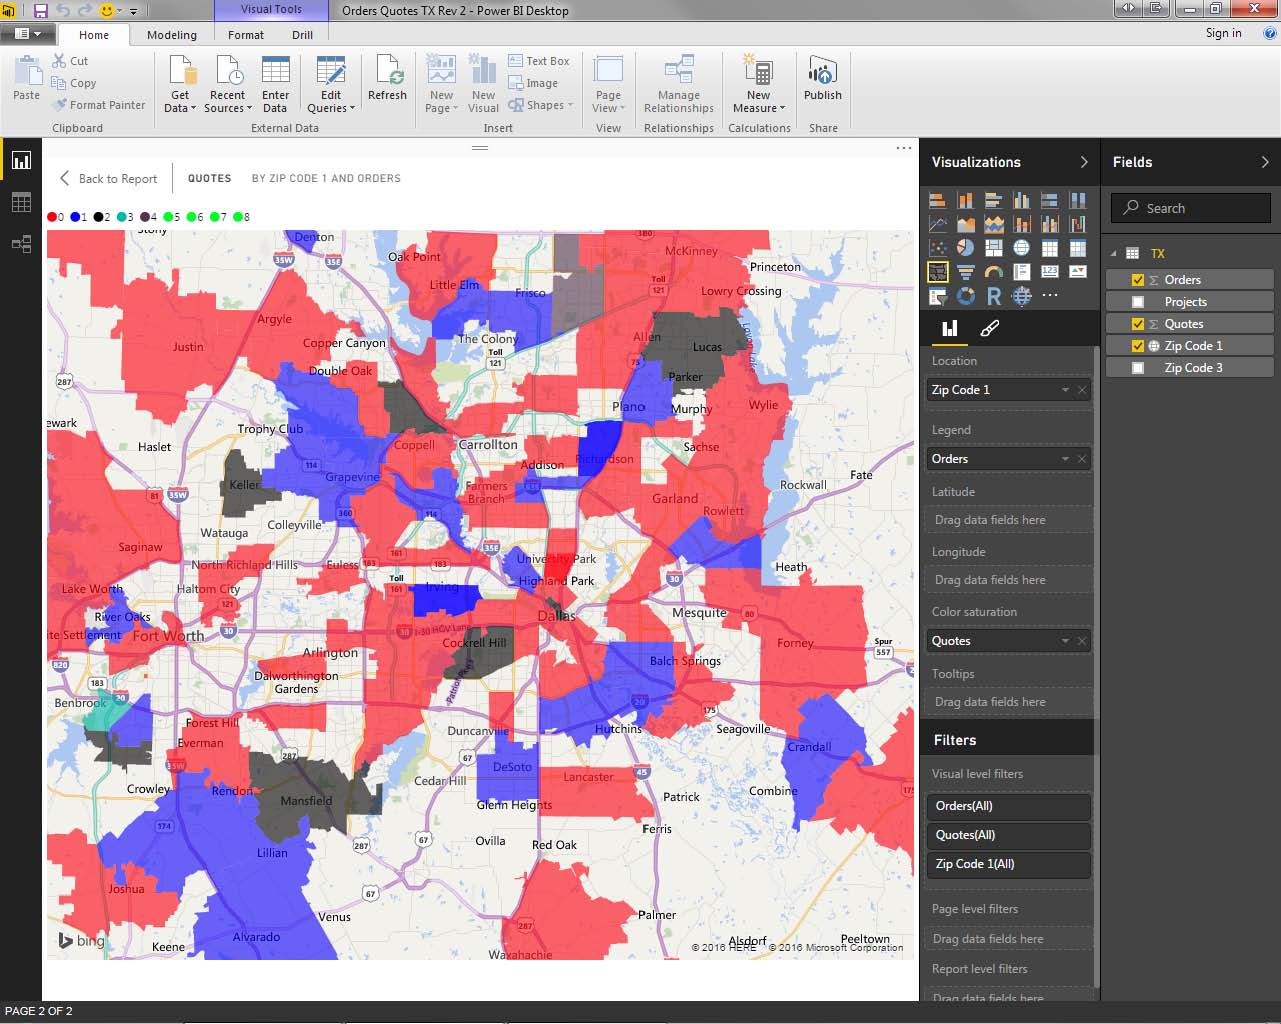Viewport: 1281px width, 1024px height.
Task: Open the Format ribbon tab
Action: pos(246,35)
